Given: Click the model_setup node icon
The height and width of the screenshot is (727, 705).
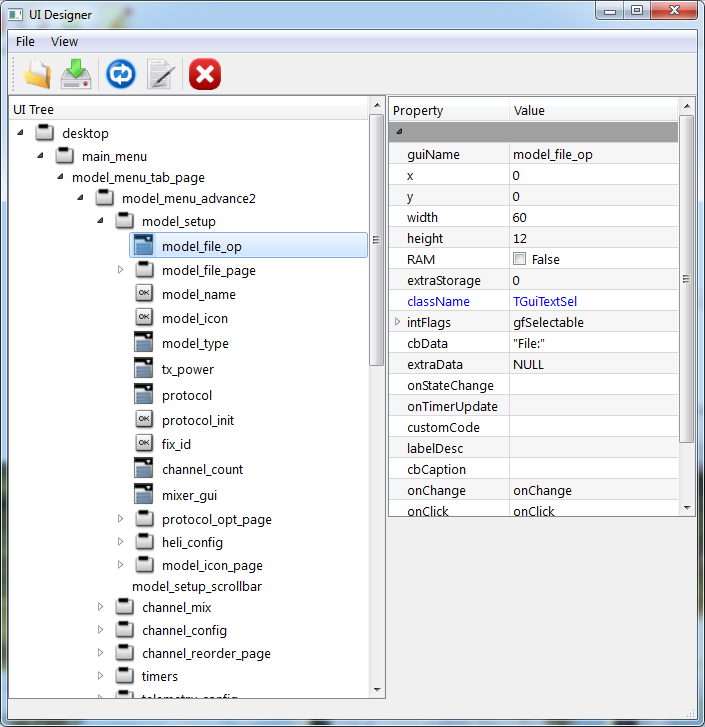Looking at the screenshot, I should pos(125,221).
